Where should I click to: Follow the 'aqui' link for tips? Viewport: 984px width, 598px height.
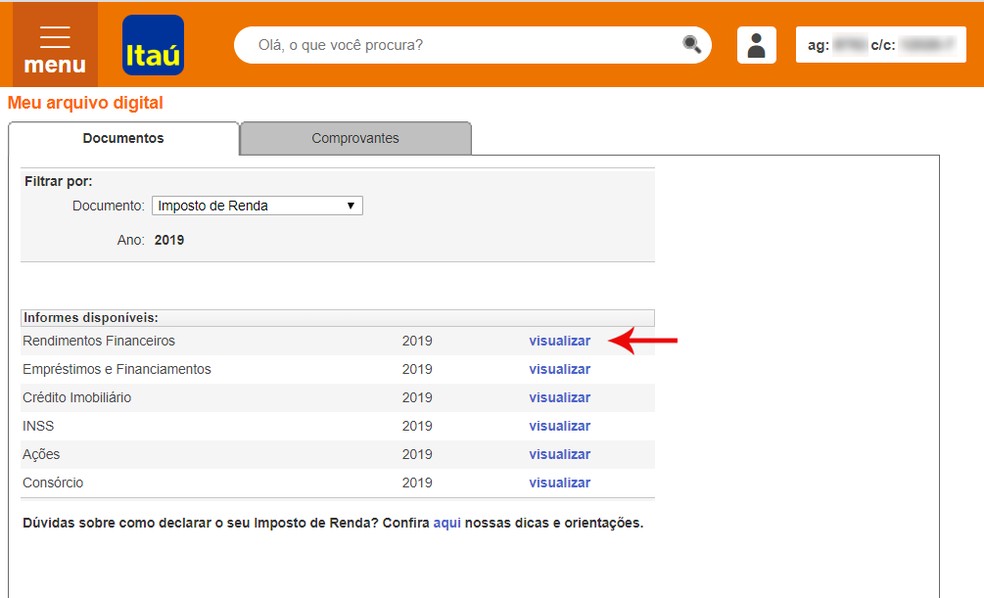(x=447, y=523)
